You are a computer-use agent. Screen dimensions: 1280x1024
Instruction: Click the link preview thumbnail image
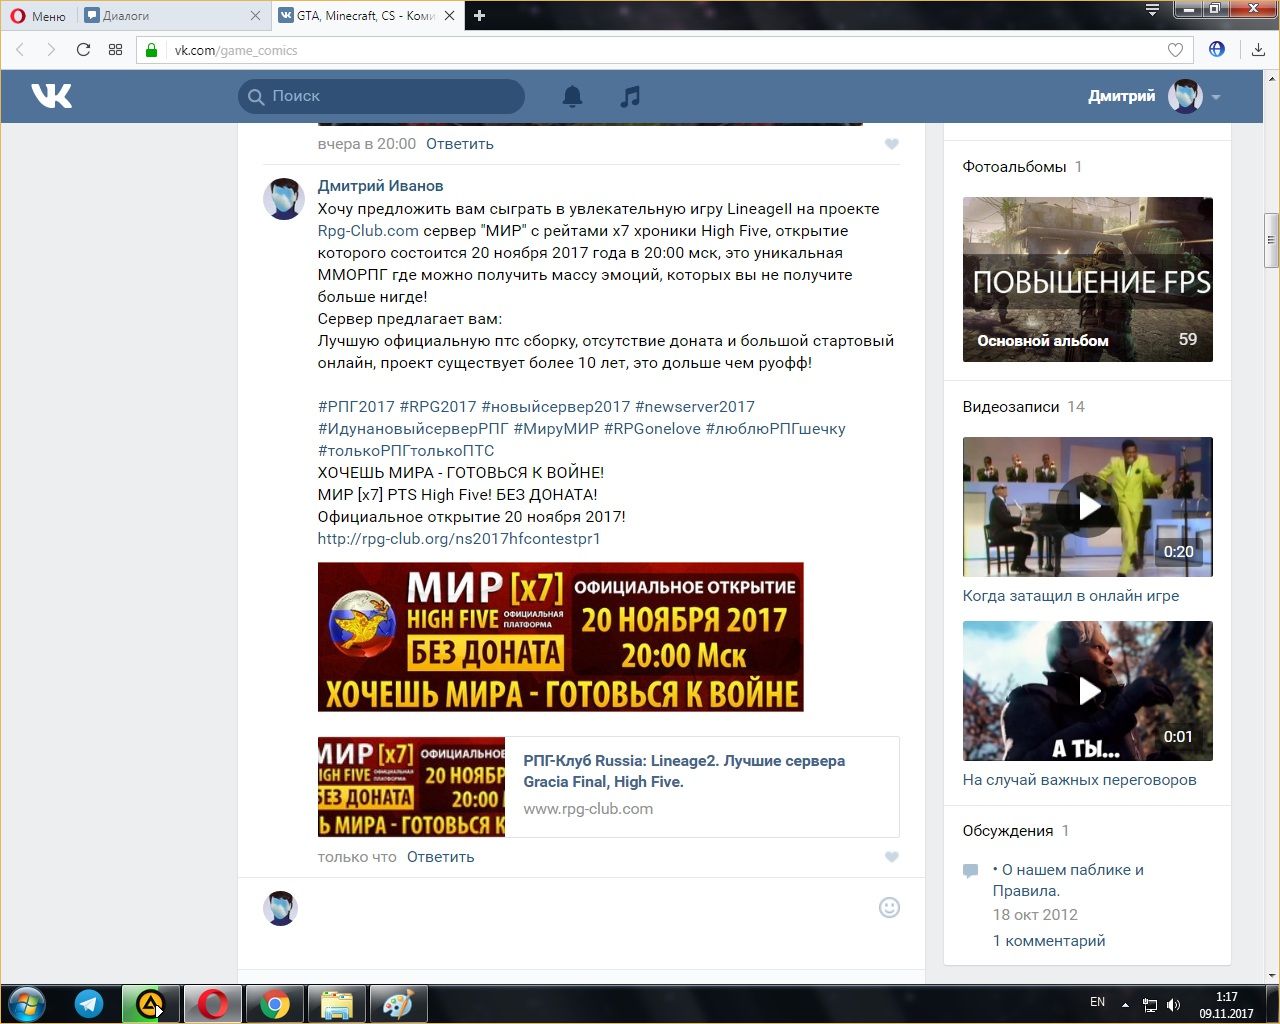[x=411, y=787]
